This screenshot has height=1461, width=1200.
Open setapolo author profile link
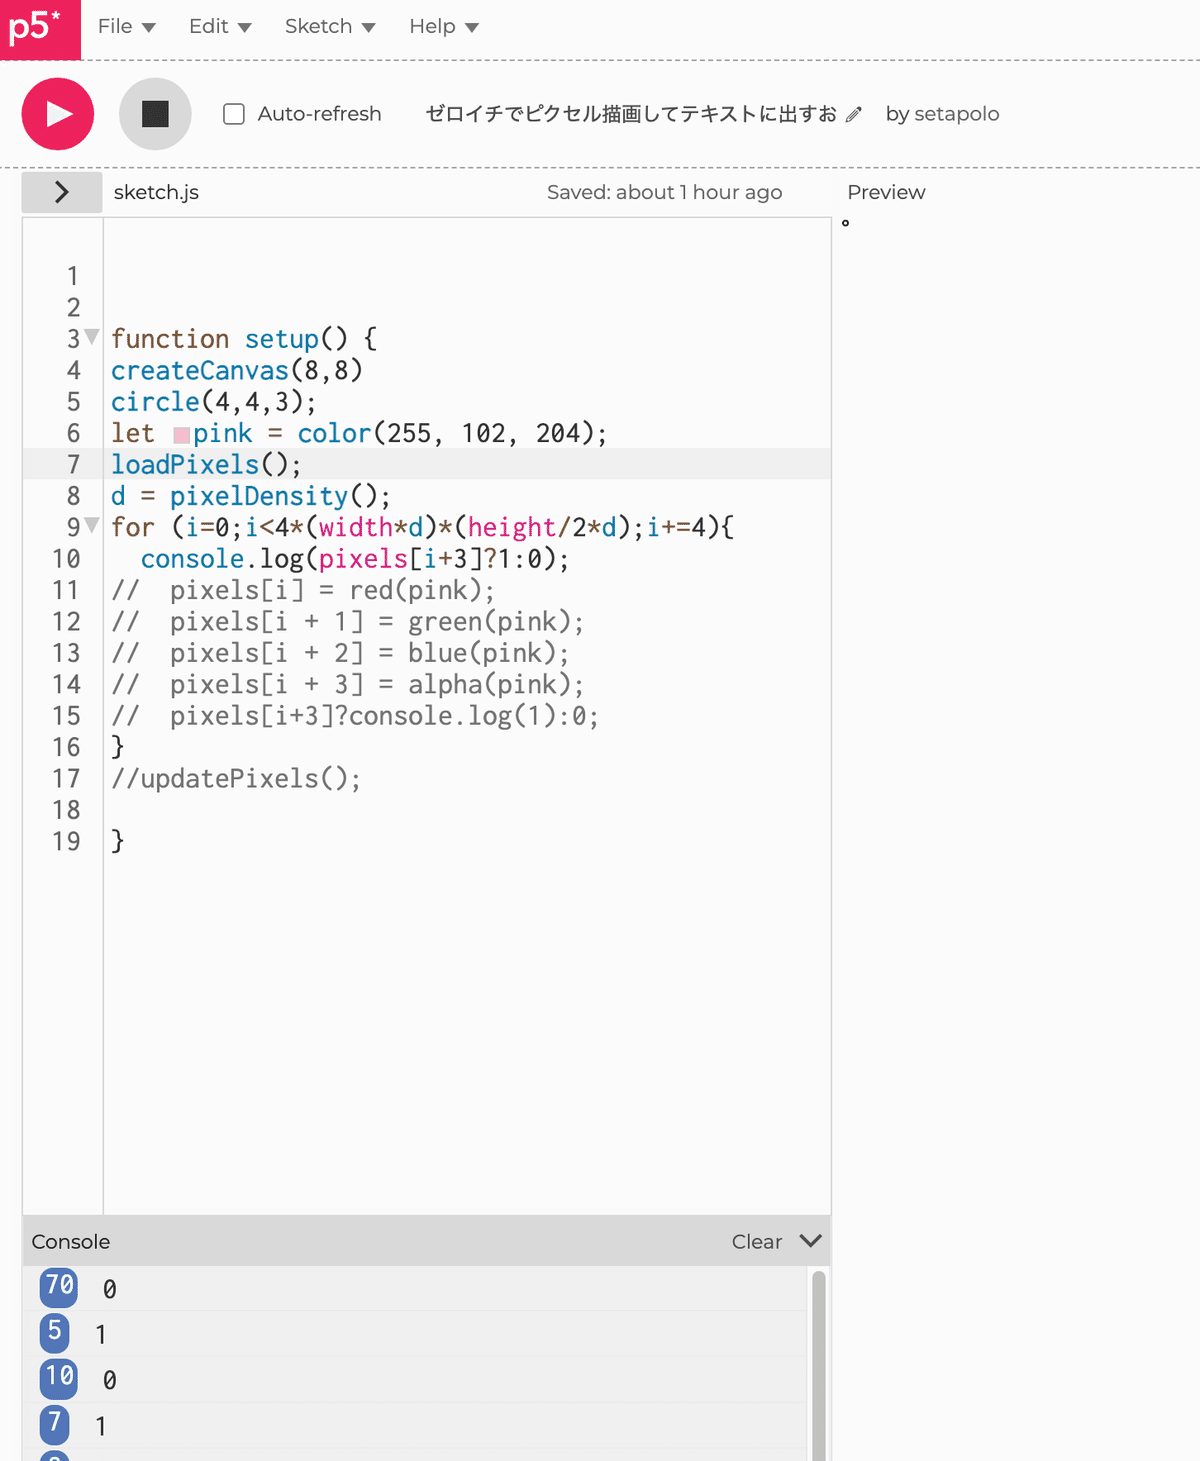(957, 114)
